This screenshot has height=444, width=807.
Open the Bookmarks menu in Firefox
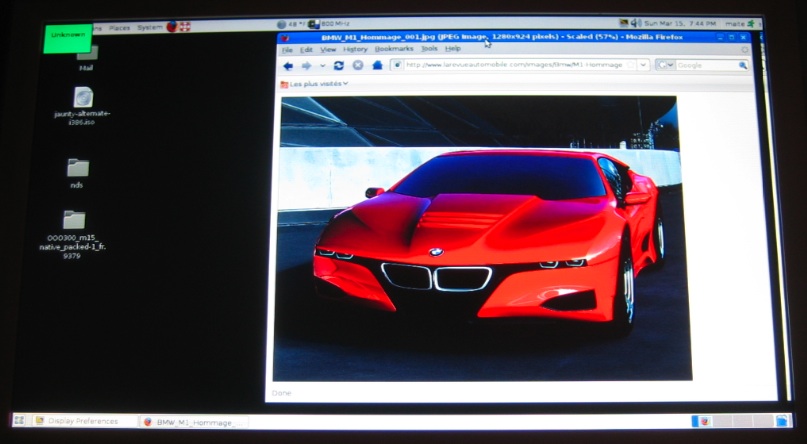click(x=393, y=49)
